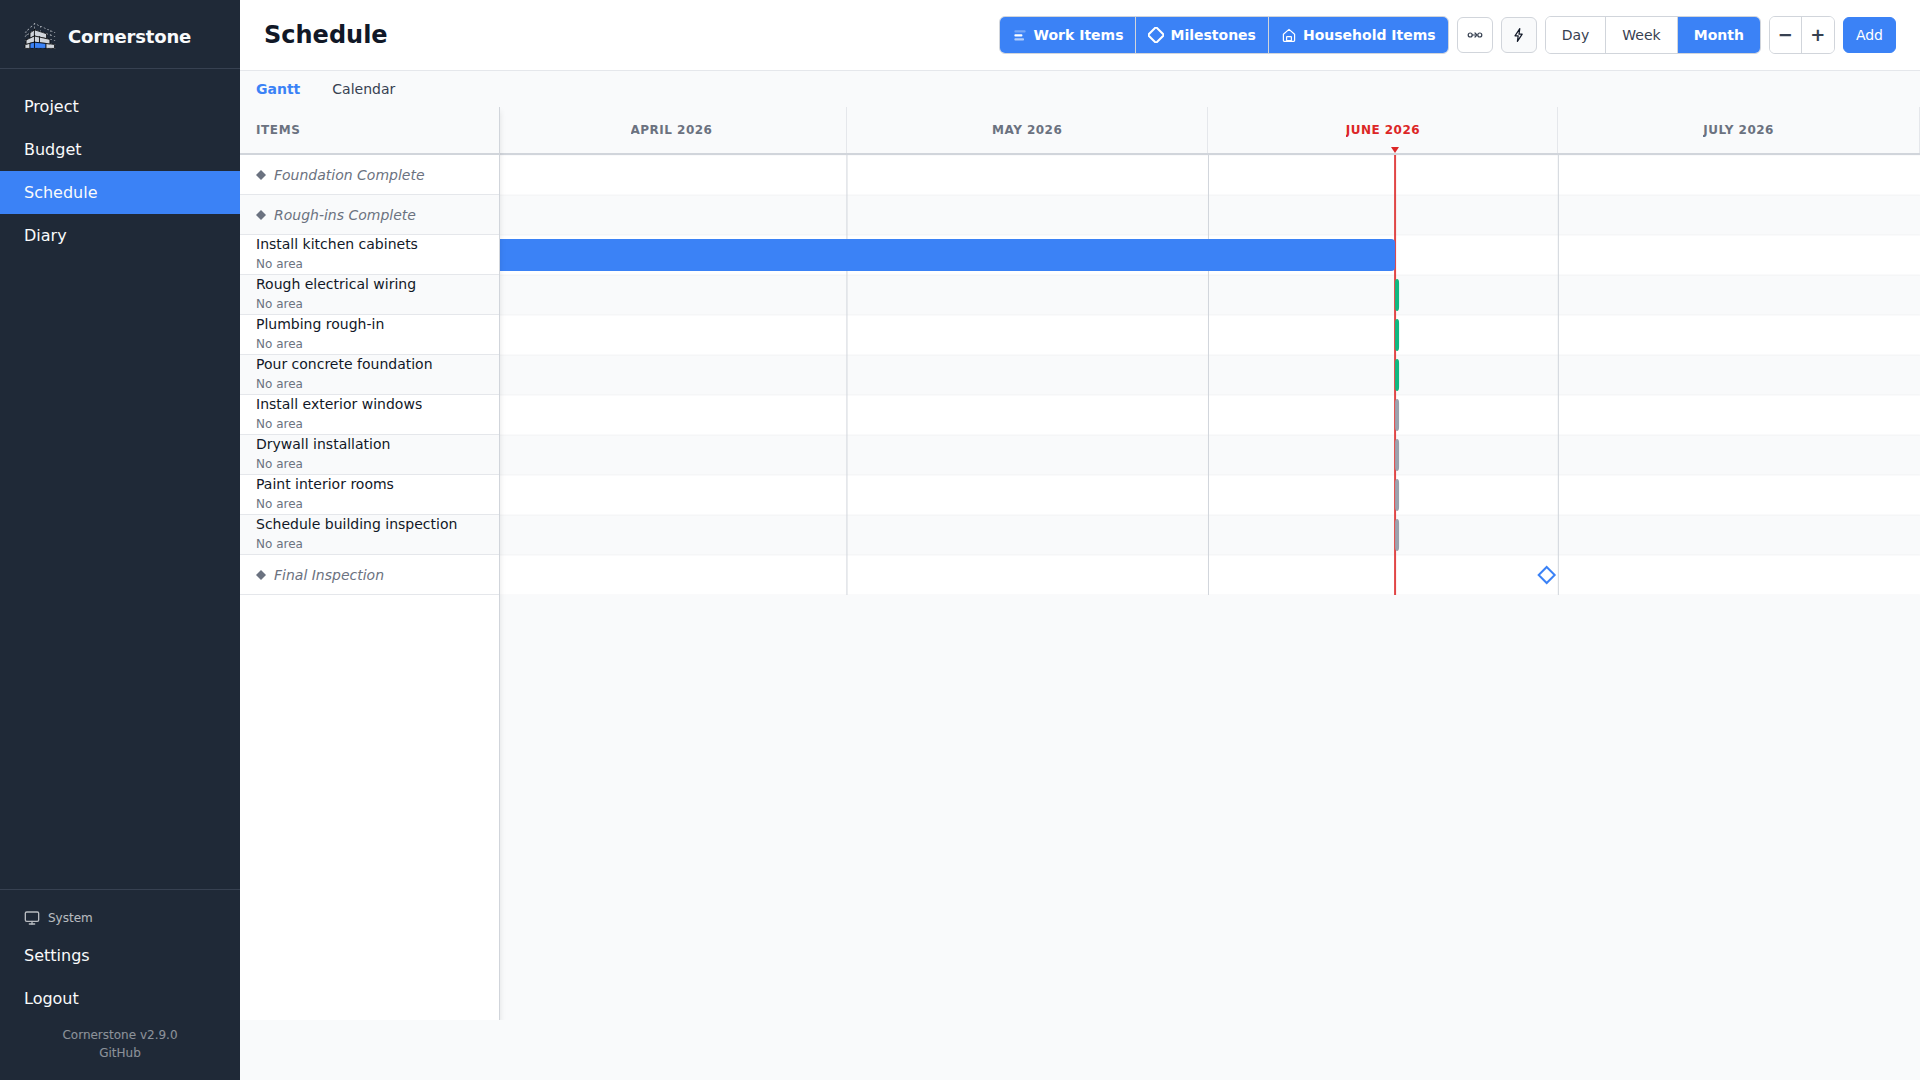The height and width of the screenshot is (1080, 1920).
Task: Zoom in with the plus button
Action: coord(1818,35)
